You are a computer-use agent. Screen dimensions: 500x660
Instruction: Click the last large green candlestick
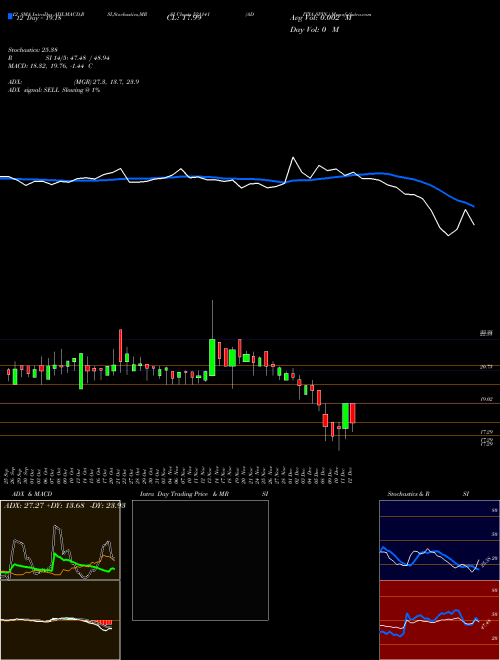point(346,416)
